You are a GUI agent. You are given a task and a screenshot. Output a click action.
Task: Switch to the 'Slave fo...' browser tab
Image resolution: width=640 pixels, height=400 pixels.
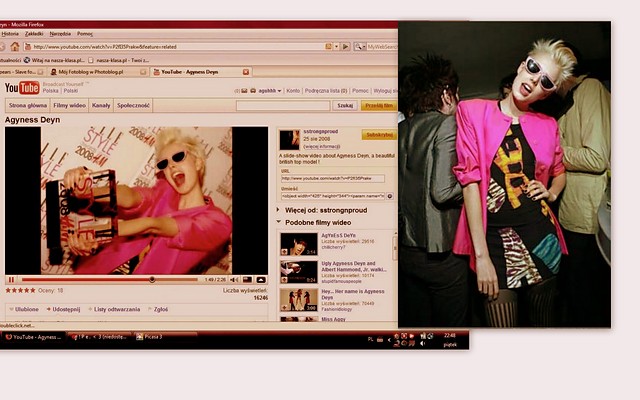click(22, 72)
